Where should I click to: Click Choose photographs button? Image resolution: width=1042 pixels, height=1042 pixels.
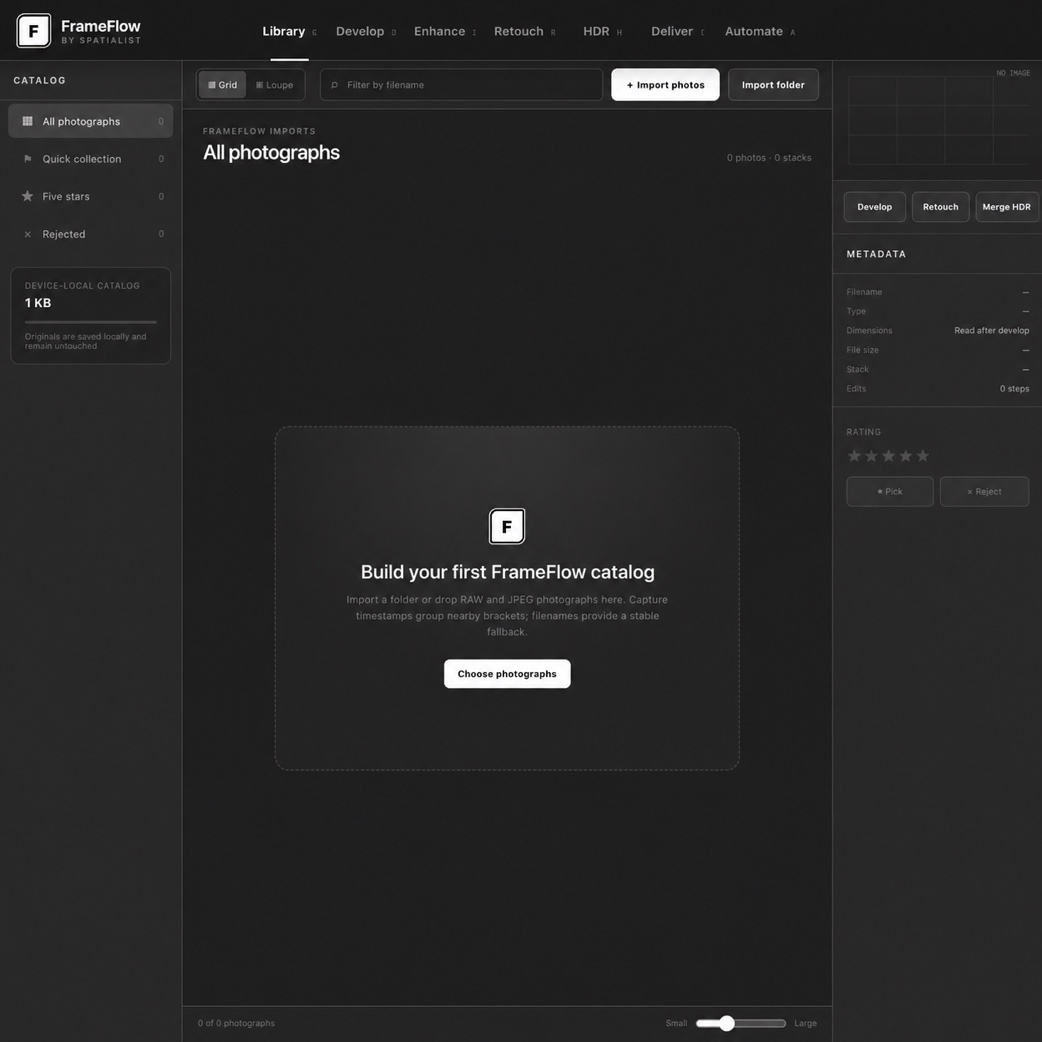click(x=507, y=674)
